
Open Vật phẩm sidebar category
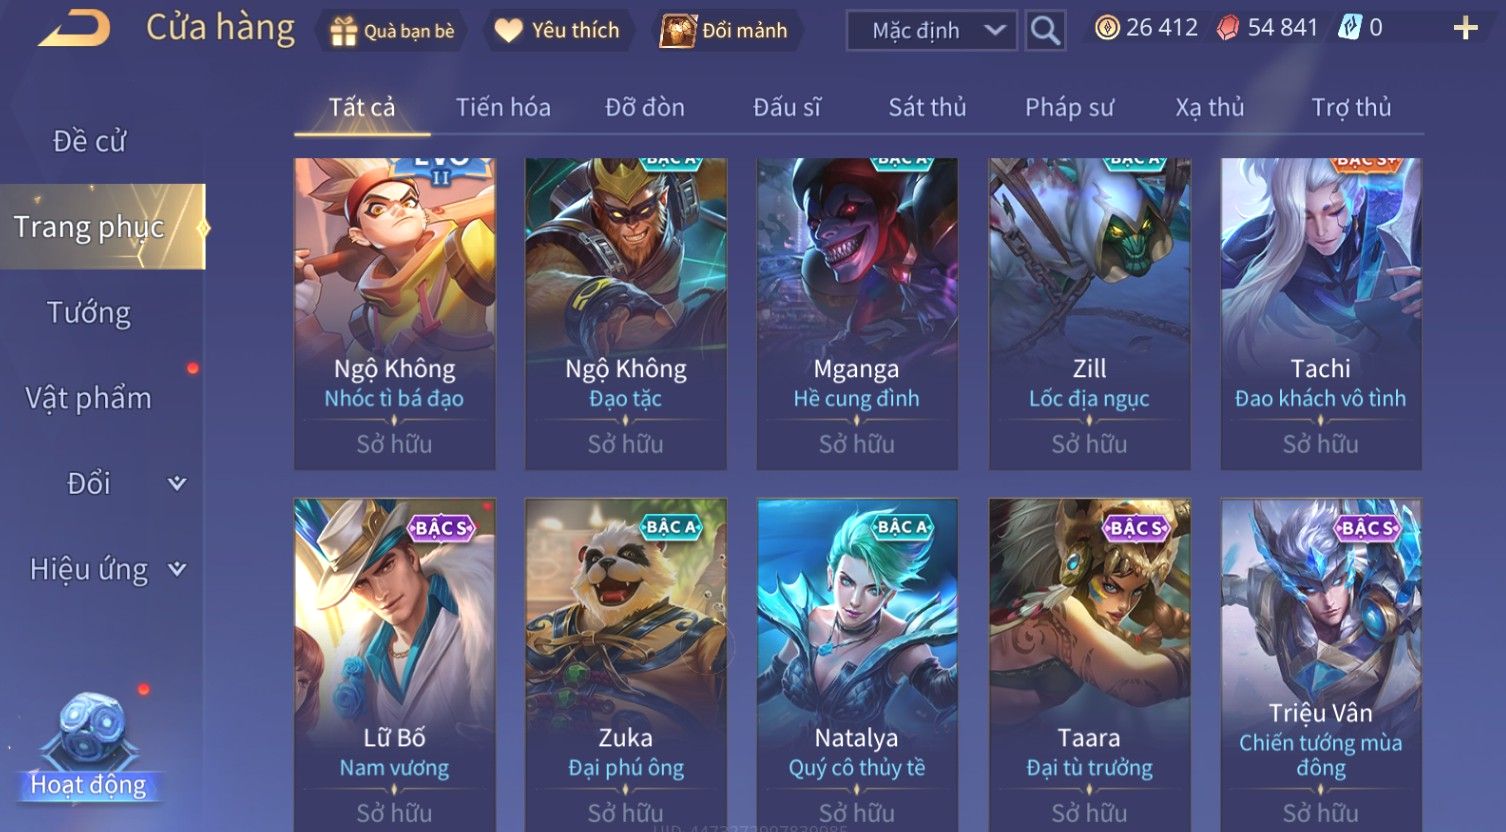(89, 398)
